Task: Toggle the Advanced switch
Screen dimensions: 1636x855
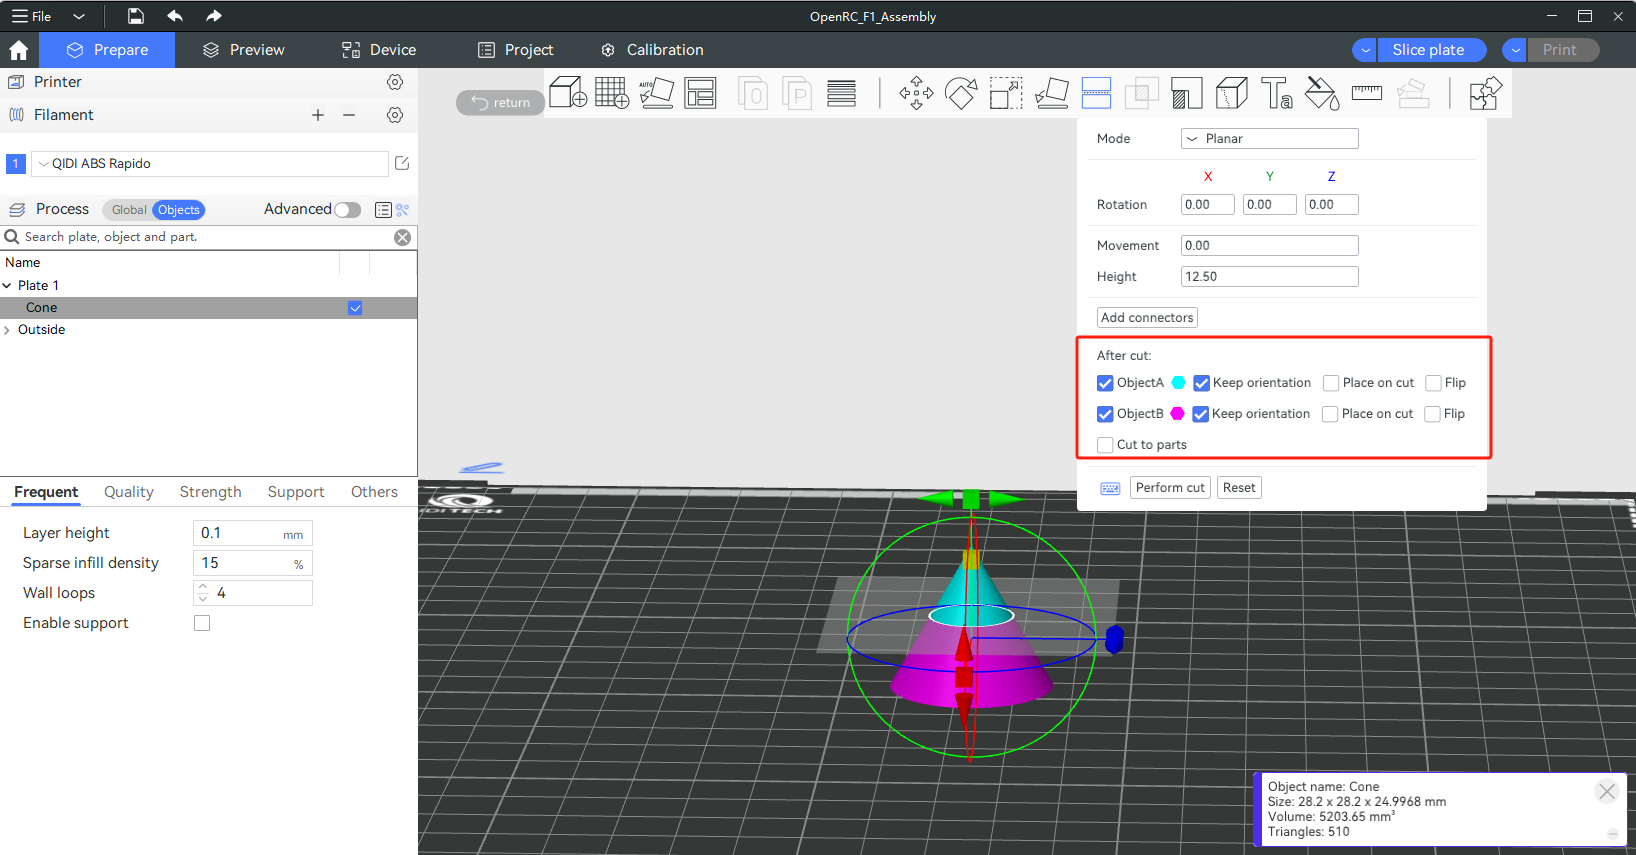Action: 347,210
